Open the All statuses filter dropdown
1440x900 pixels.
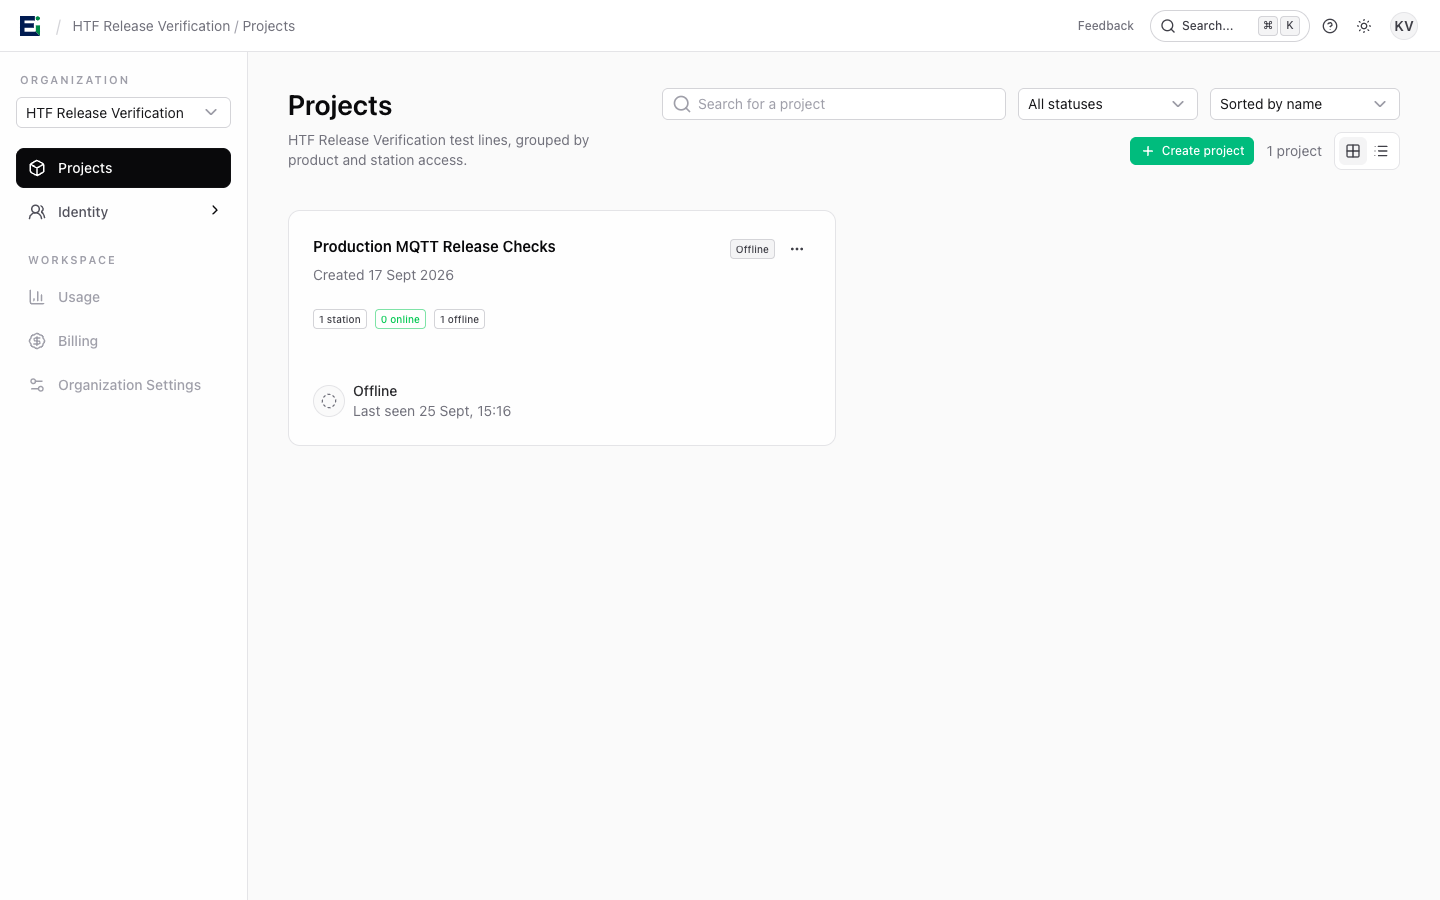(x=1108, y=104)
